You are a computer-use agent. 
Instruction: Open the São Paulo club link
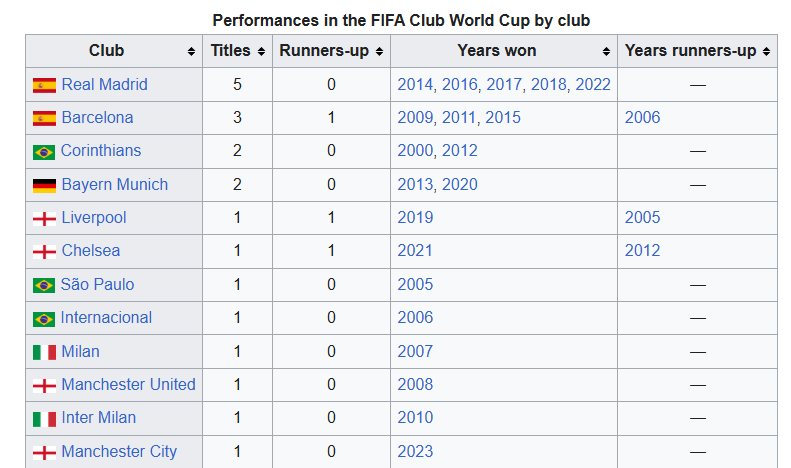point(97,284)
